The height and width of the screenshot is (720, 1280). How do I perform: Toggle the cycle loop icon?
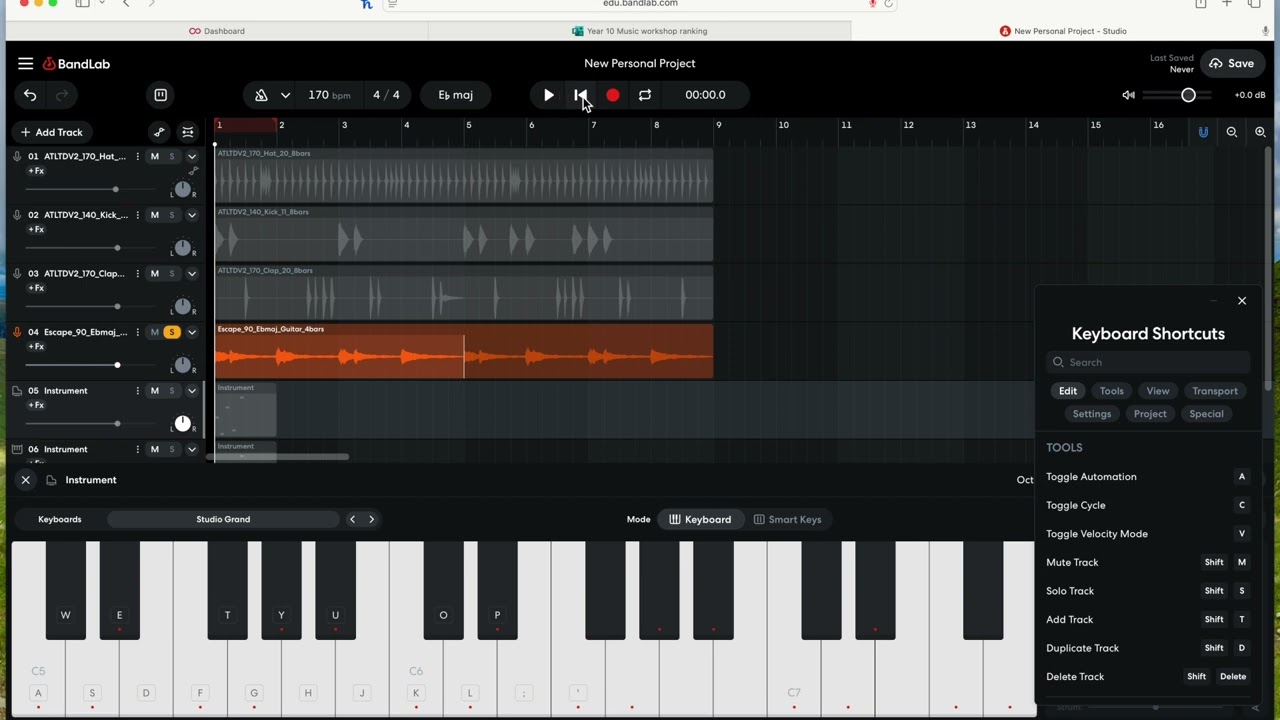[x=645, y=95]
